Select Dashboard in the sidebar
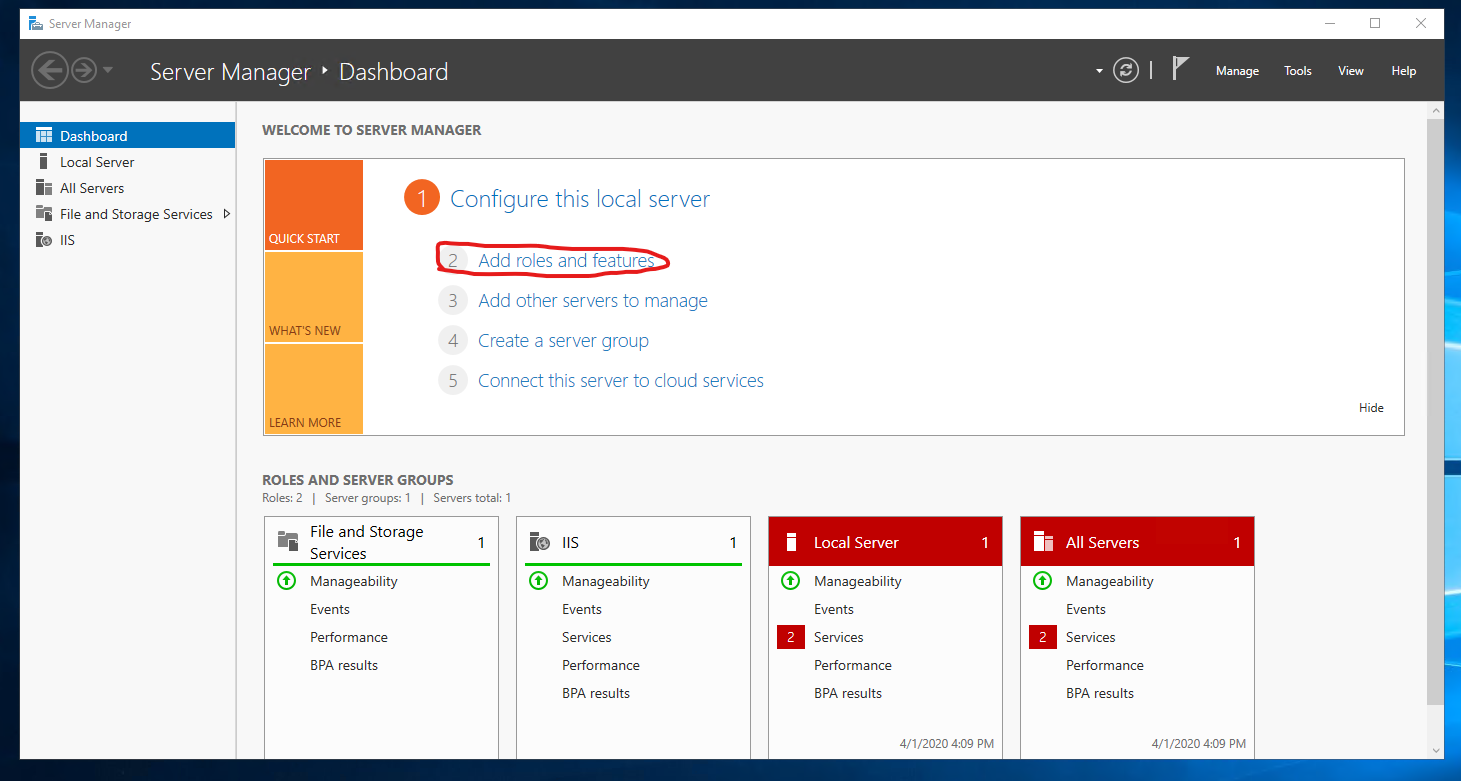 tap(127, 136)
